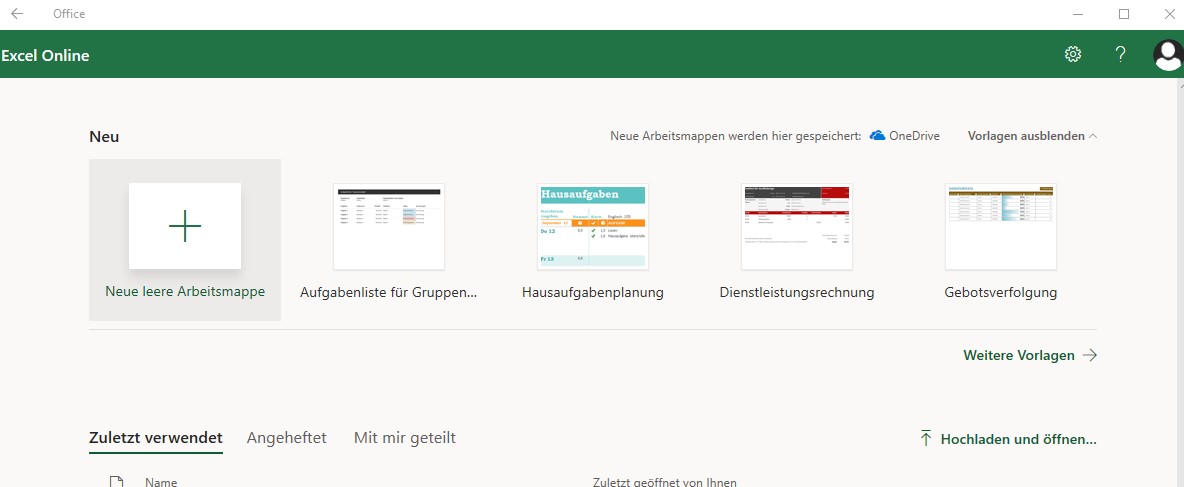The width and height of the screenshot is (1184, 487).
Task: Click the file type column icon
Action: pos(116,482)
